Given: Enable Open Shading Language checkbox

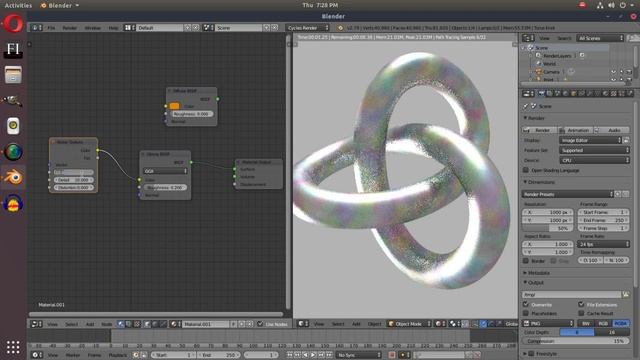Looking at the screenshot, I should 526,170.
